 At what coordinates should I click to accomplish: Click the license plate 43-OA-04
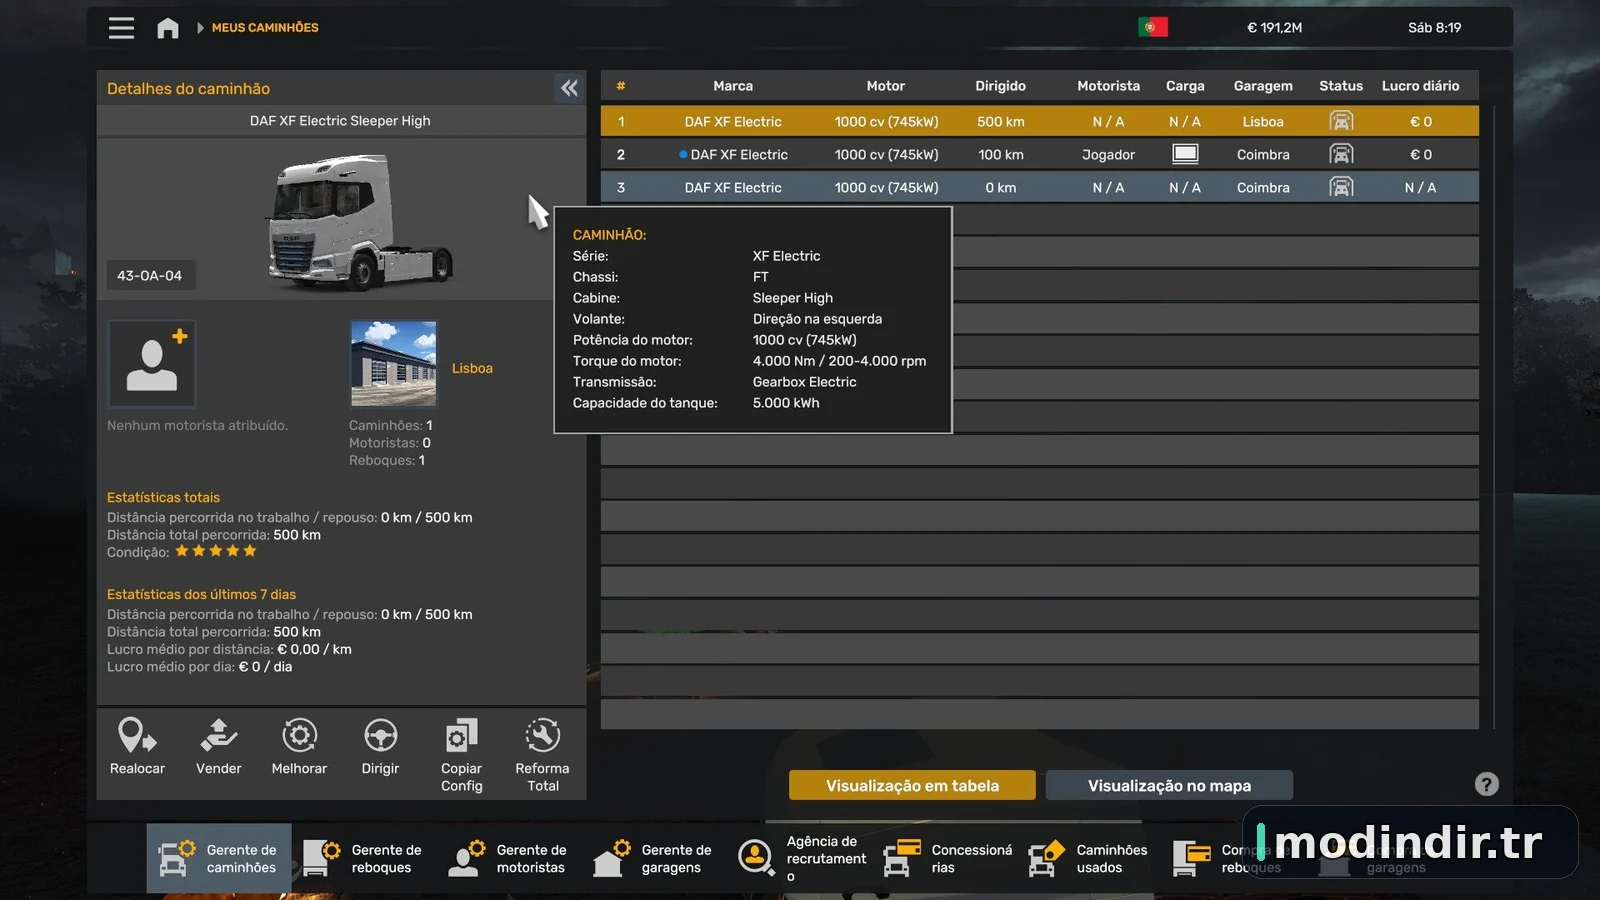point(150,276)
